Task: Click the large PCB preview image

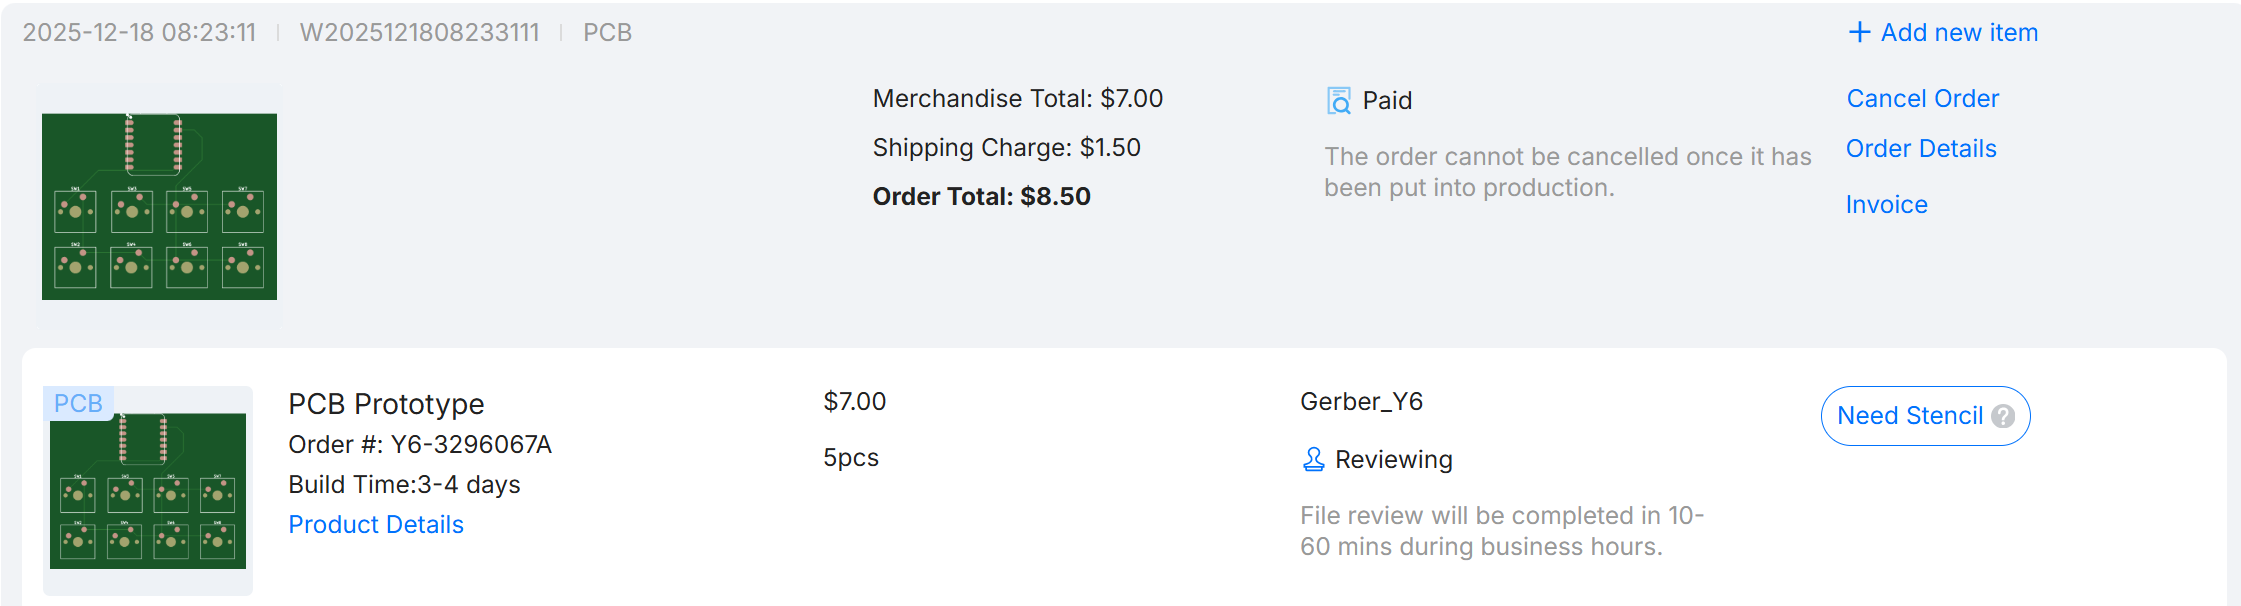Action: click(159, 207)
